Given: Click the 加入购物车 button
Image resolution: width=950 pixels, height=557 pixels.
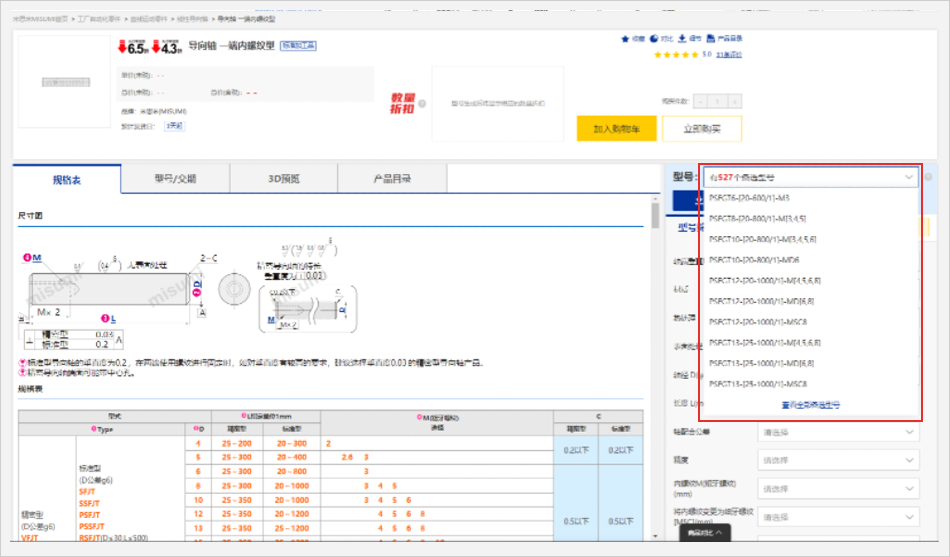Looking at the screenshot, I should [x=617, y=129].
